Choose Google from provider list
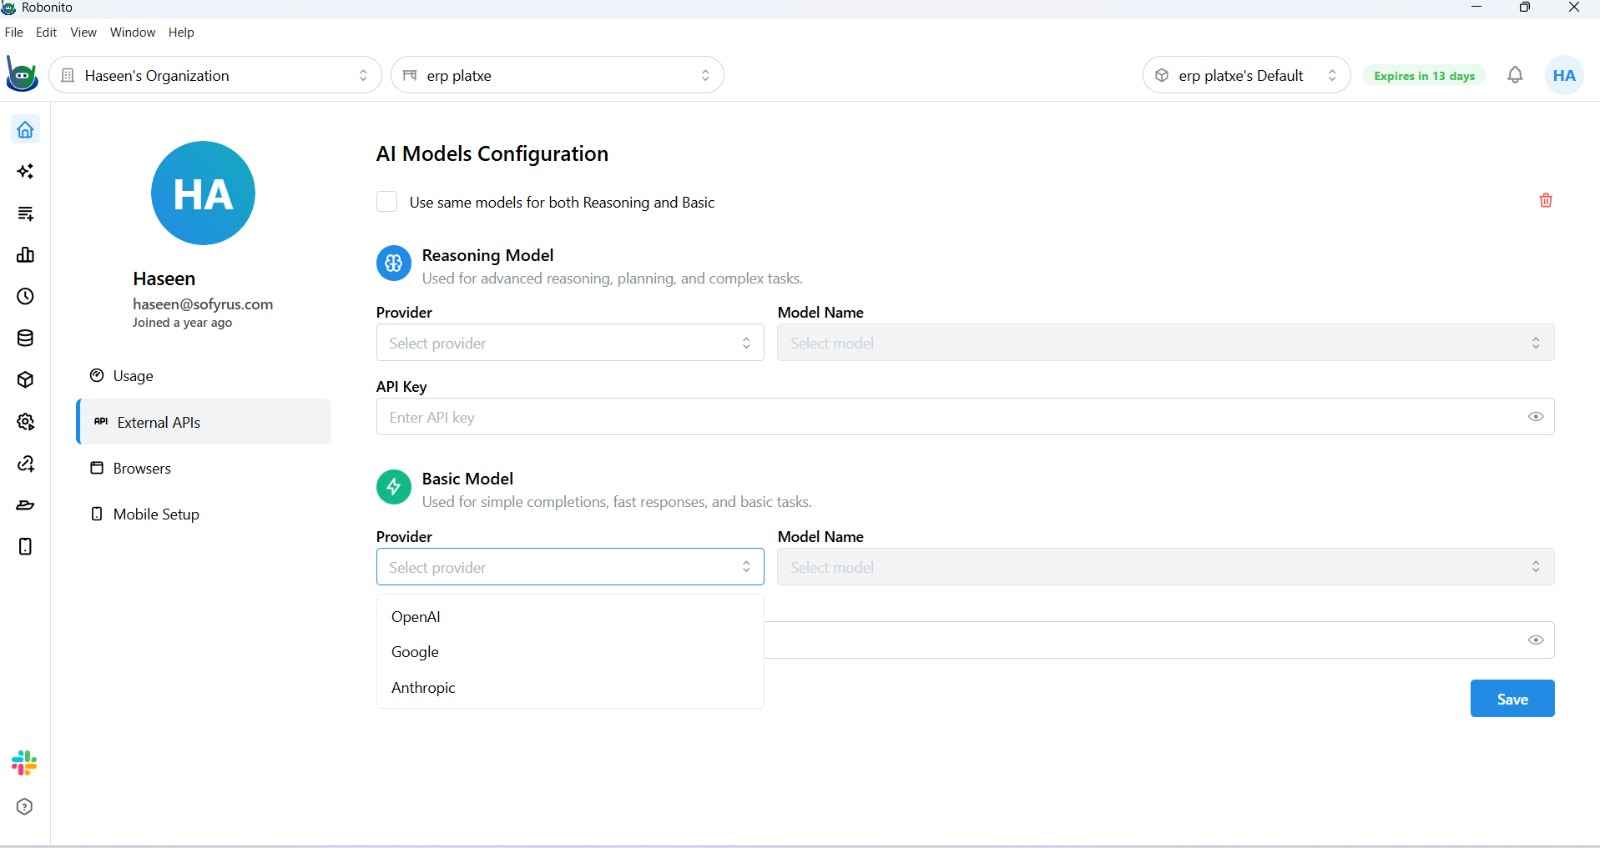This screenshot has width=1600, height=848. tap(570, 652)
